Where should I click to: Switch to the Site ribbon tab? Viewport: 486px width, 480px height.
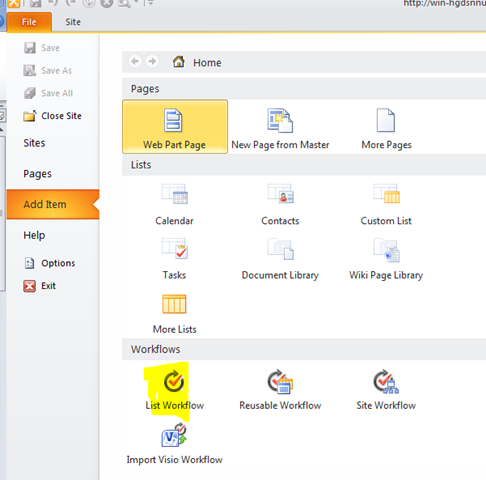73,22
